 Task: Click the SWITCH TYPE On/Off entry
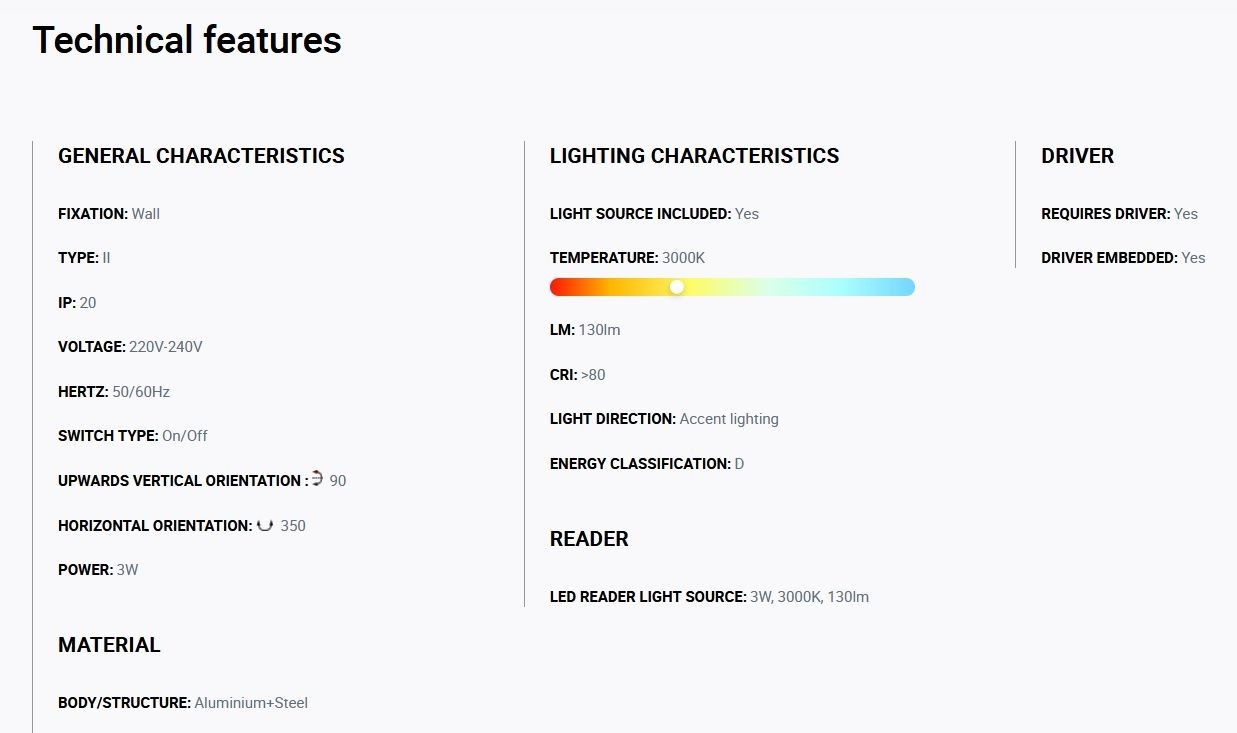pyautogui.click(x=133, y=436)
